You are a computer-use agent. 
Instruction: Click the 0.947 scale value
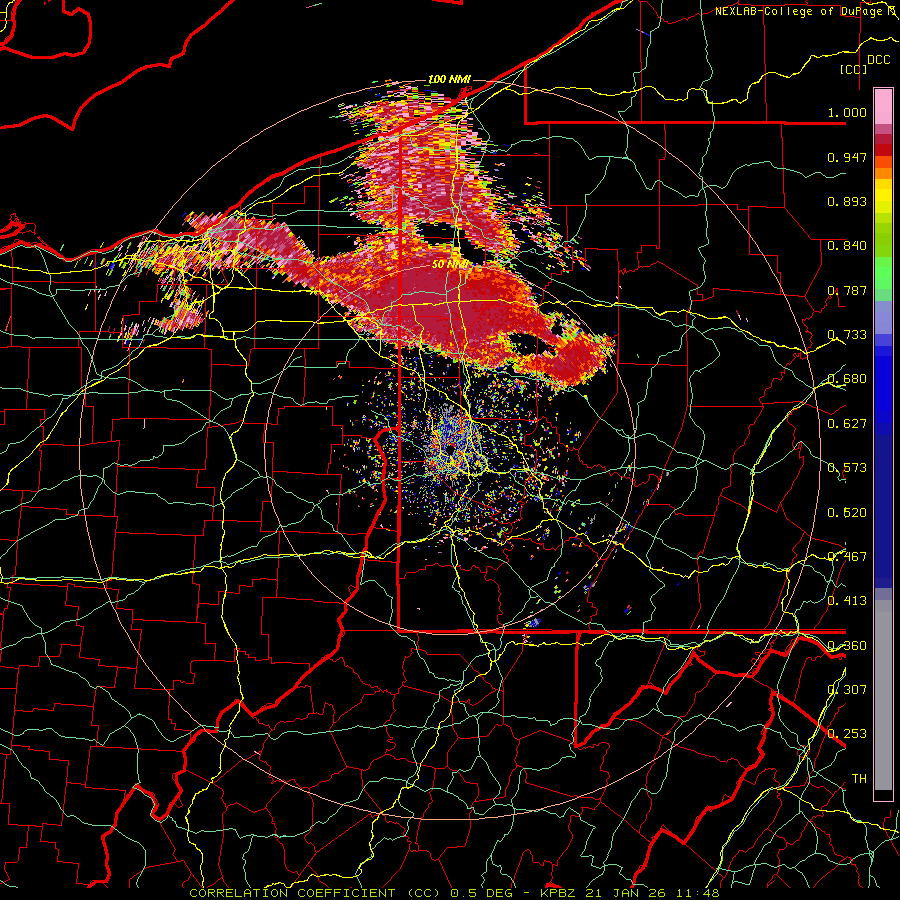tap(847, 157)
